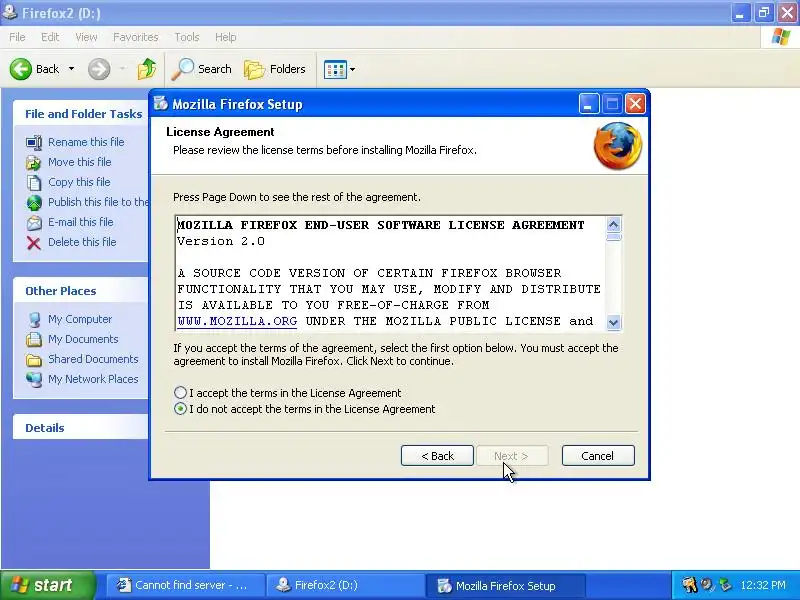The width and height of the screenshot is (800, 600).
Task: Click the Shared Documents link text
Action: 93,359
